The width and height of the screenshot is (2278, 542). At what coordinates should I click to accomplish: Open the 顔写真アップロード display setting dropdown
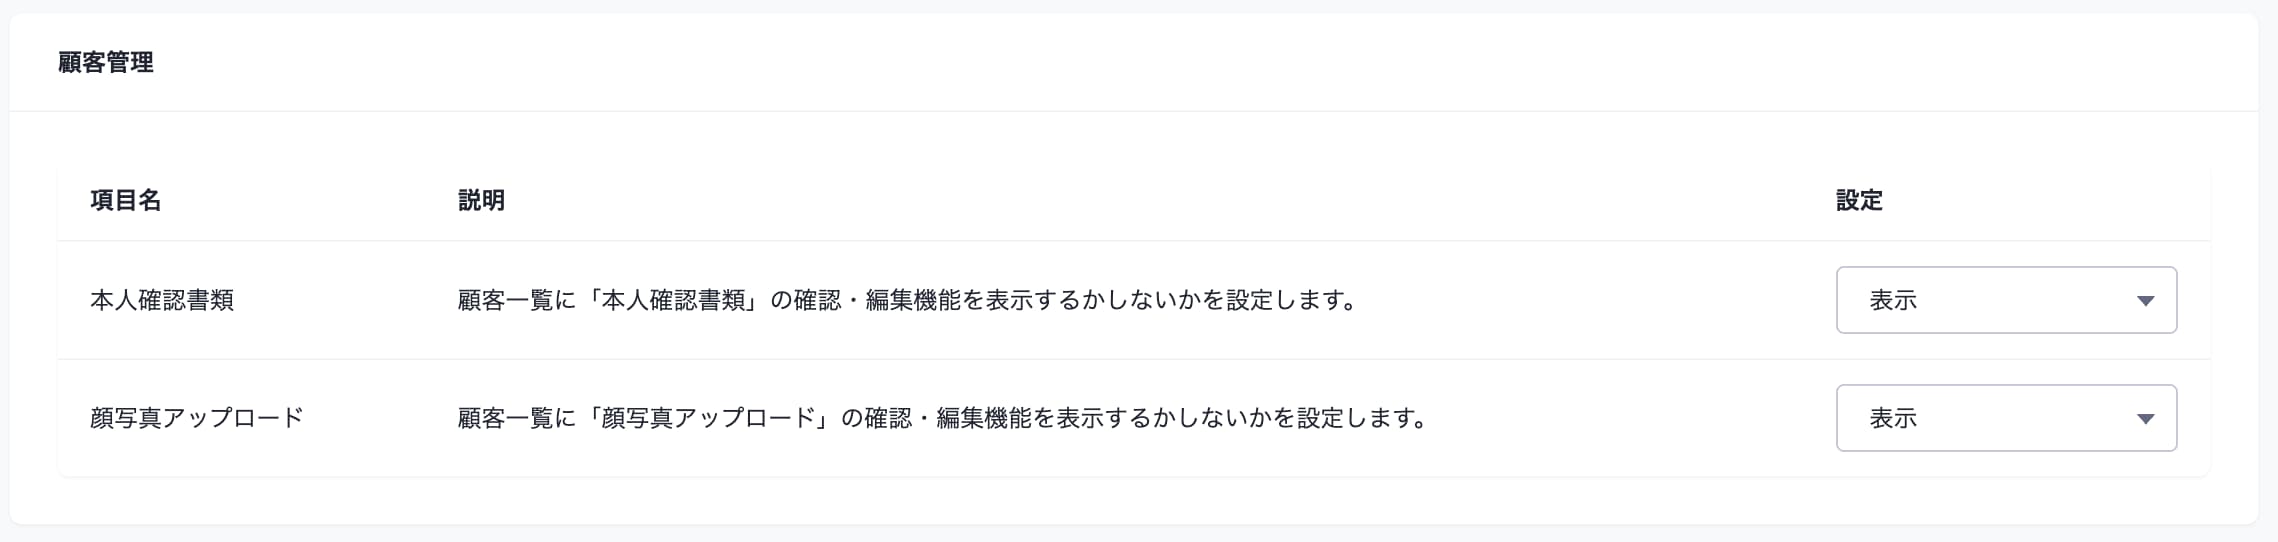[x=2006, y=418]
